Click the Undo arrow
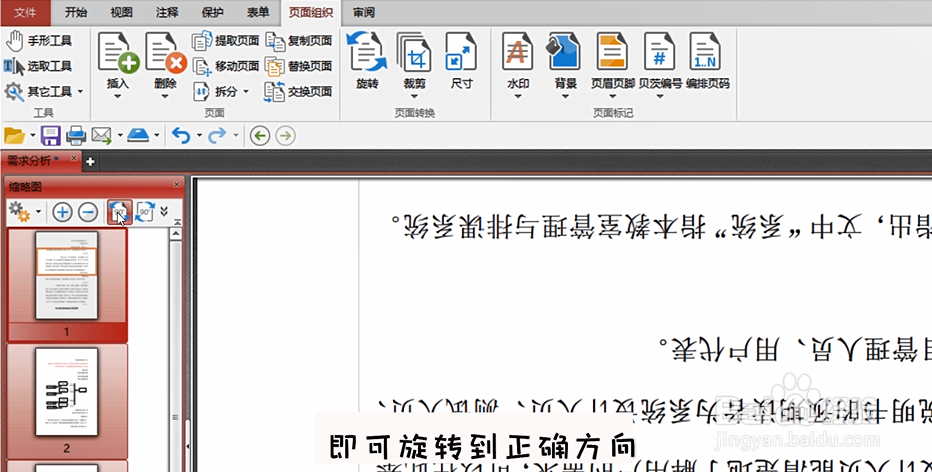 click(x=181, y=136)
